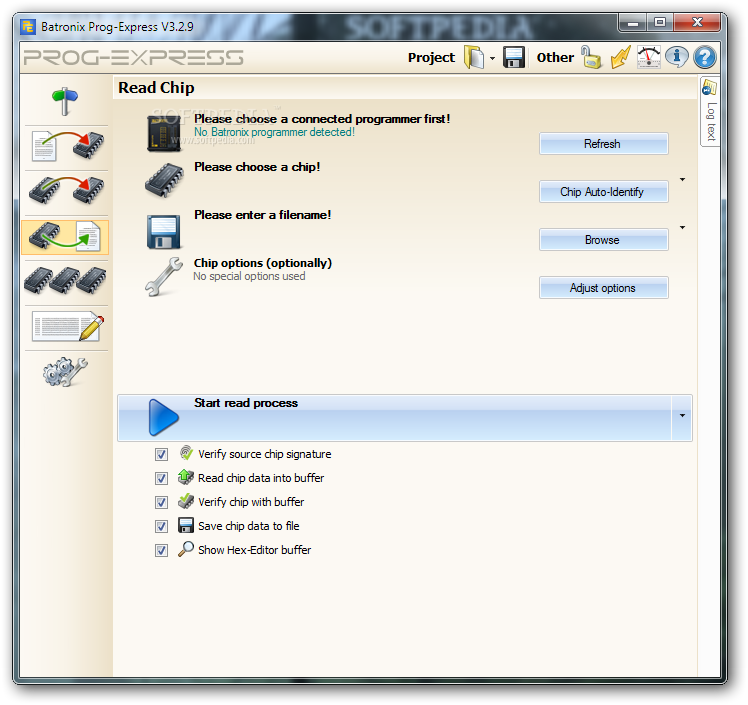Viewport: 748px width, 705px height.
Task: Select Write file to chip sidebar icon
Action: [67, 146]
